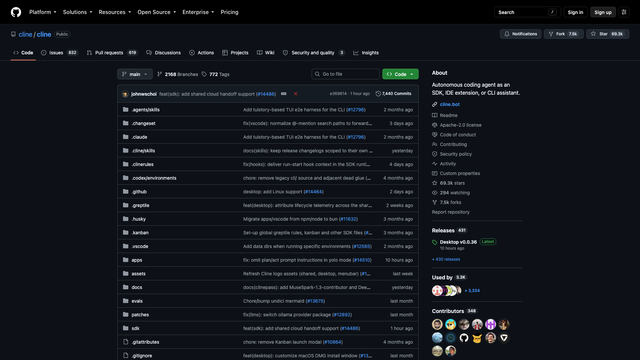The width and height of the screenshot is (640, 360).
Task: Expand the Open Source menu
Action: [x=157, y=12]
